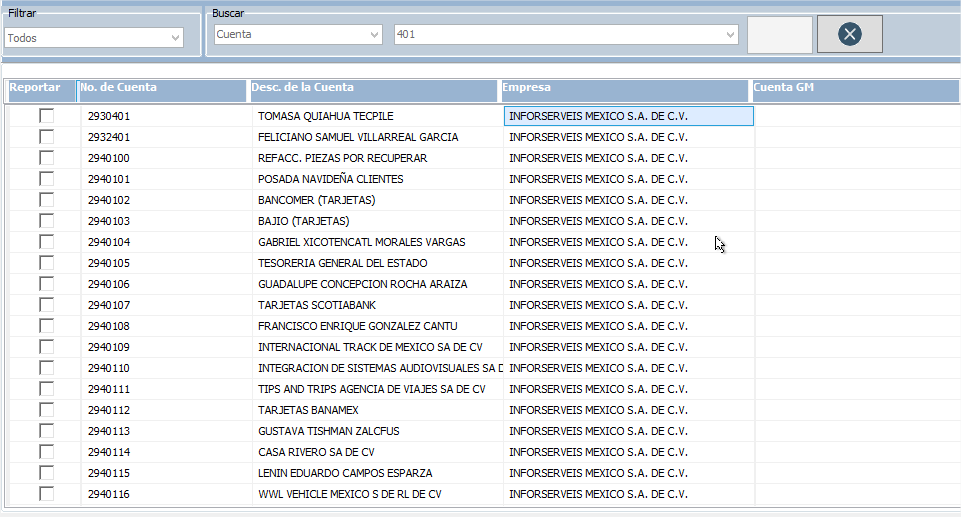Tick the checkbox for account 2940100
Screen dimensions: 961x517
pos(46,158)
